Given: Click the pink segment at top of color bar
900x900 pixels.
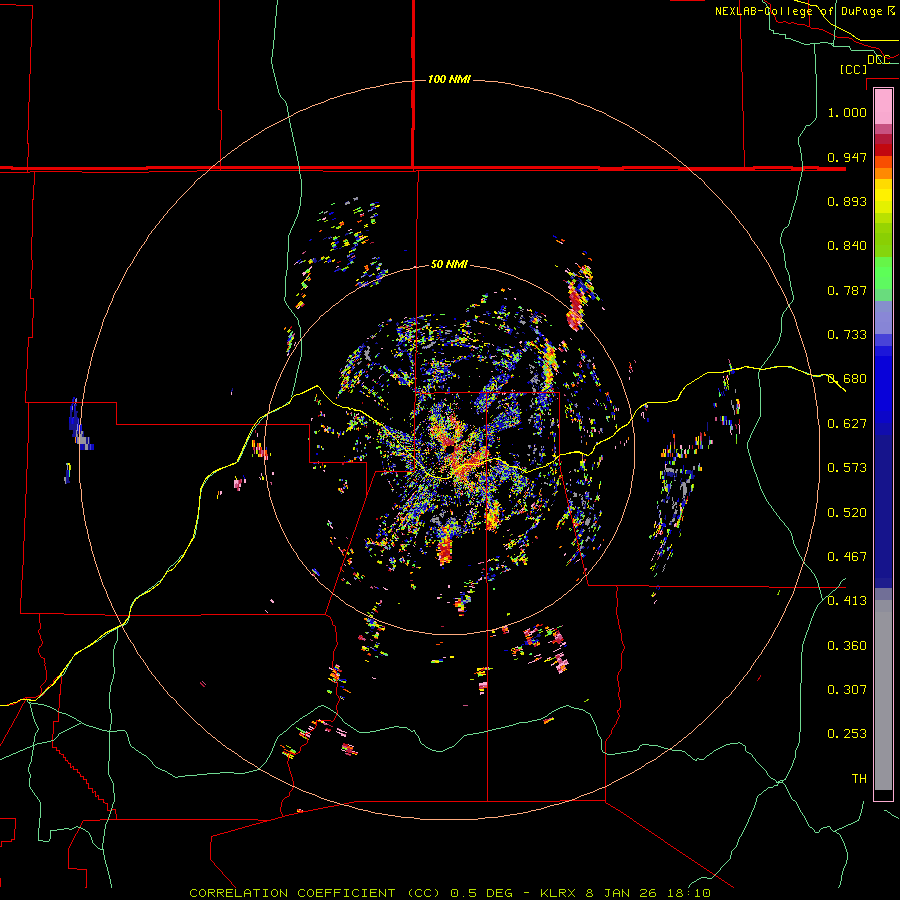Looking at the screenshot, I should [883, 107].
